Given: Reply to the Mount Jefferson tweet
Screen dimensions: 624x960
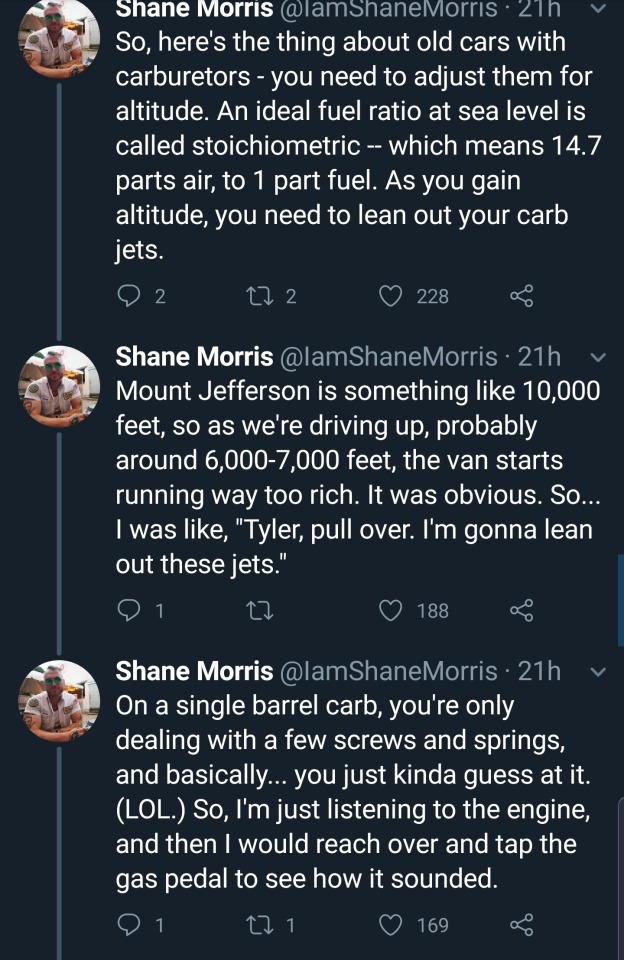Looking at the screenshot, I should (x=131, y=610).
